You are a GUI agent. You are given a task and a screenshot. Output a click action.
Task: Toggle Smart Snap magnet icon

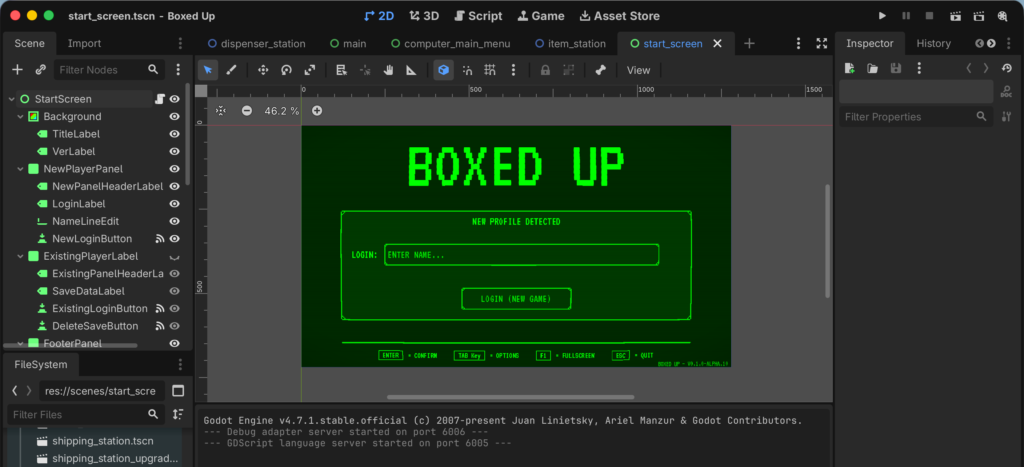(x=468, y=70)
